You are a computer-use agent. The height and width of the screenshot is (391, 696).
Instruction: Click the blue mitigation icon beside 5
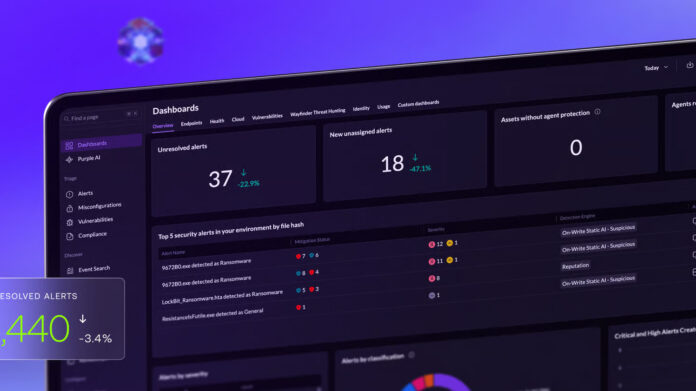(298, 290)
